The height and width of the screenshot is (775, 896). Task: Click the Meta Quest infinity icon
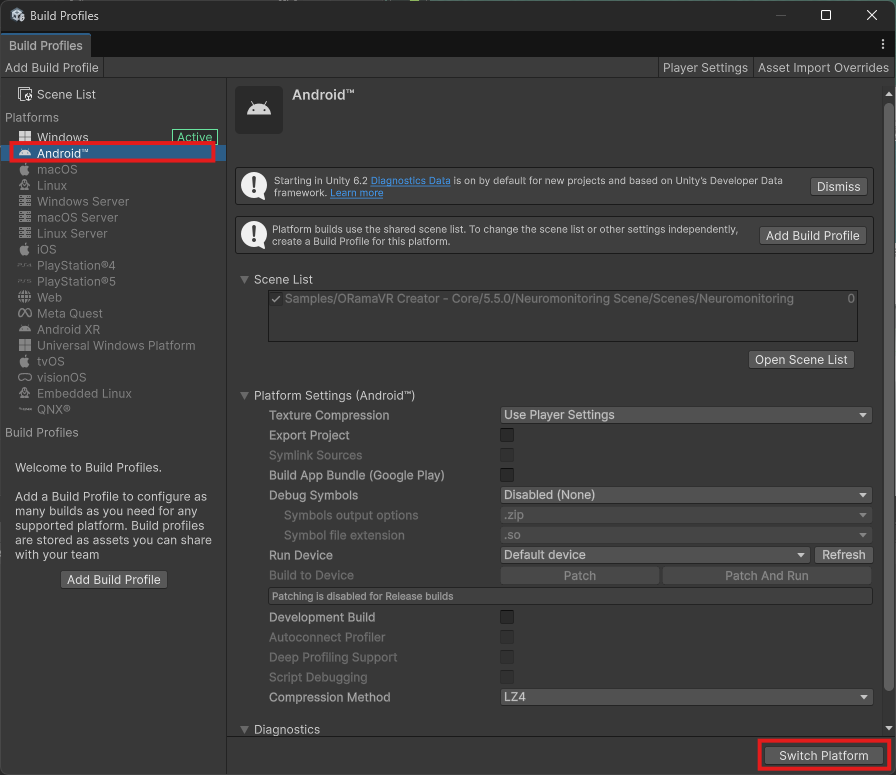[25, 313]
